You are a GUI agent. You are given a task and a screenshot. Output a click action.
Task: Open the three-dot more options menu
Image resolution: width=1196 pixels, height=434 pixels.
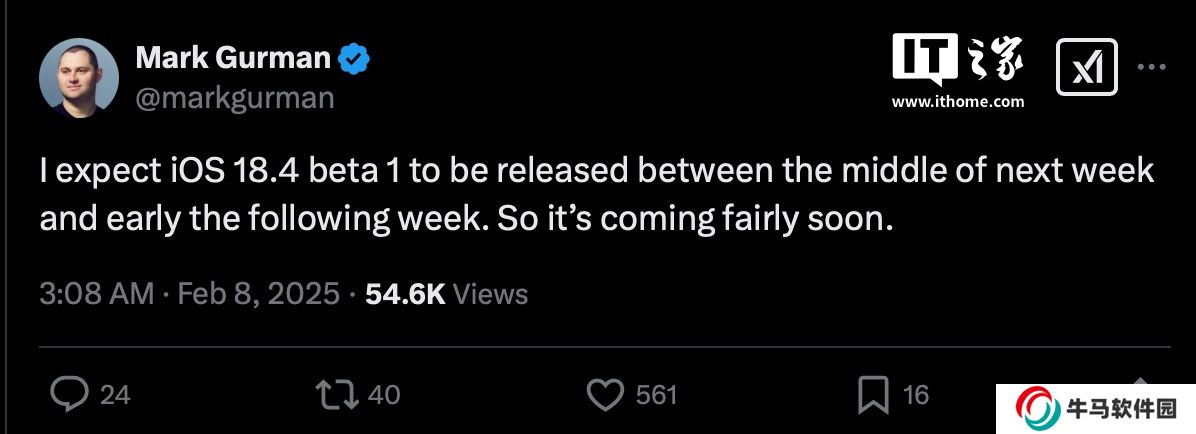1152,68
